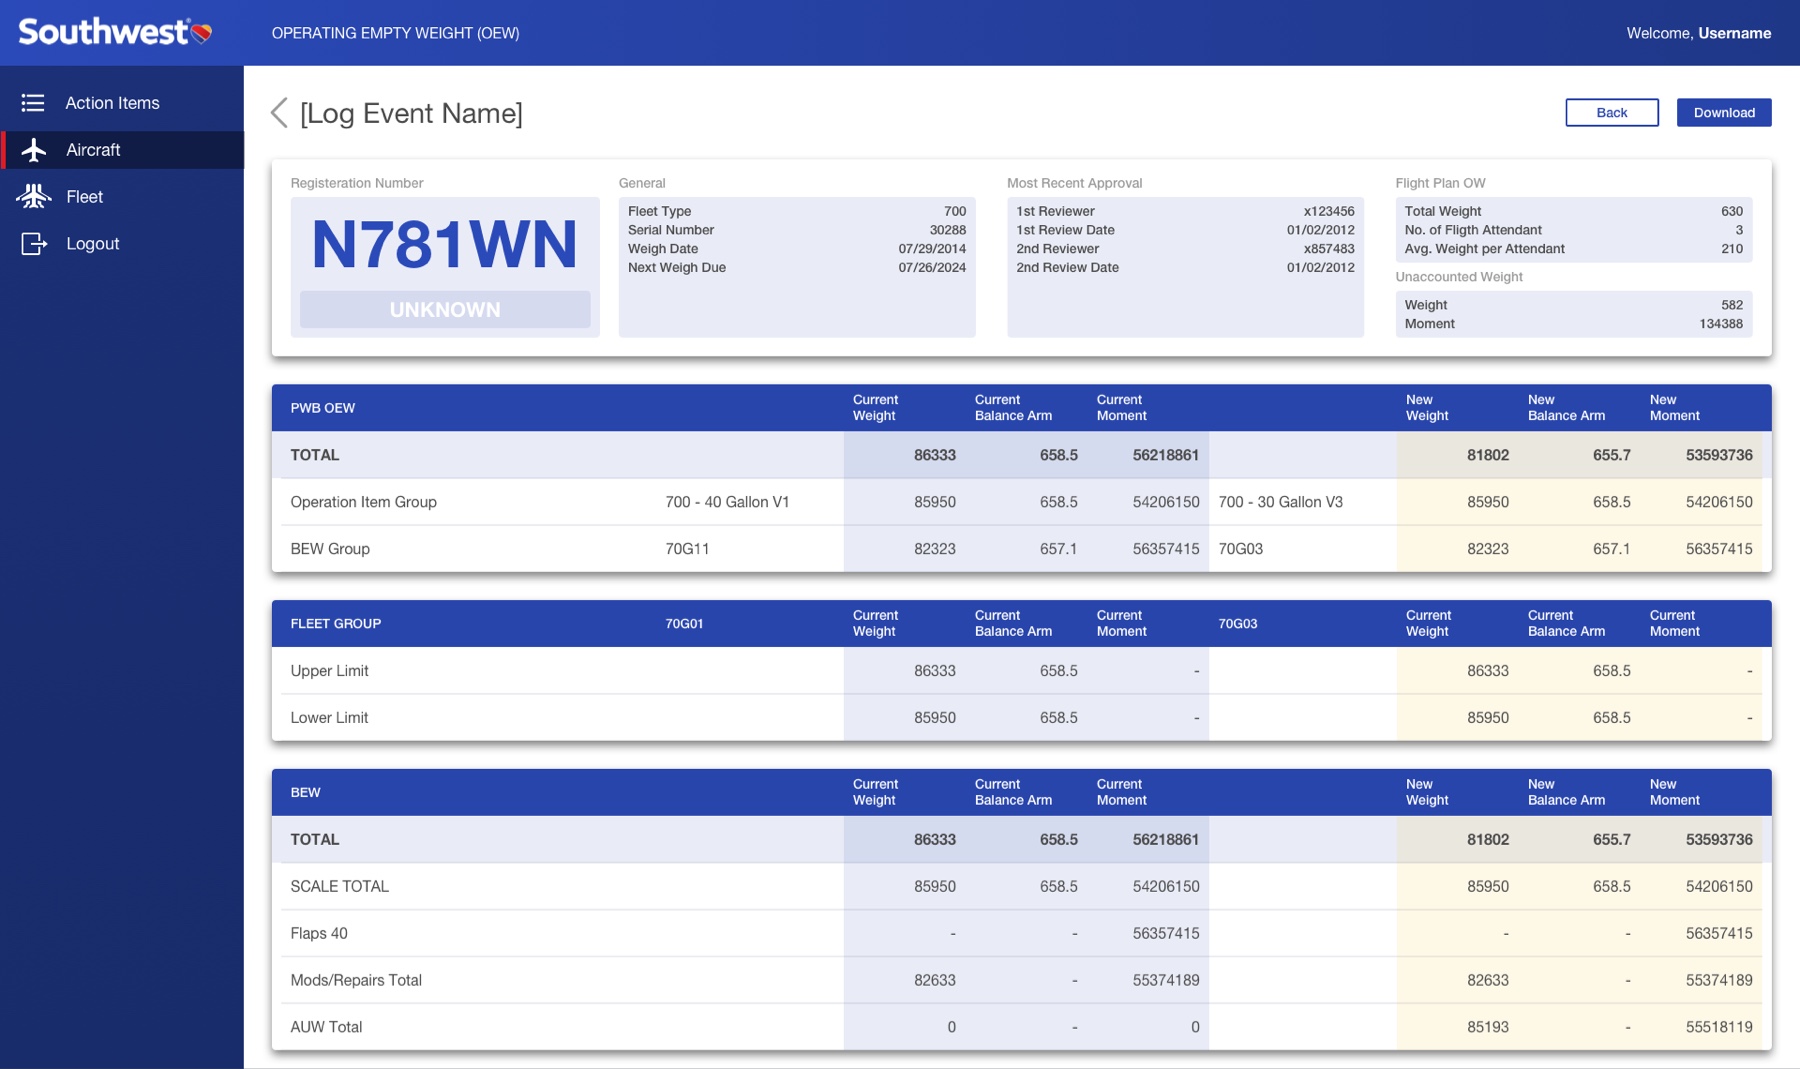This screenshot has height=1069, width=1800.
Task: Click Flight Plan Total Weight 630
Action: point(1732,211)
